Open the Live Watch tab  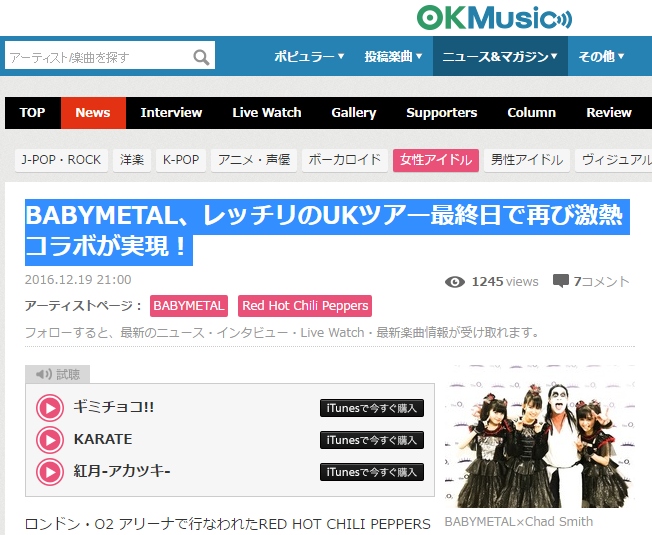click(x=267, y=113)
